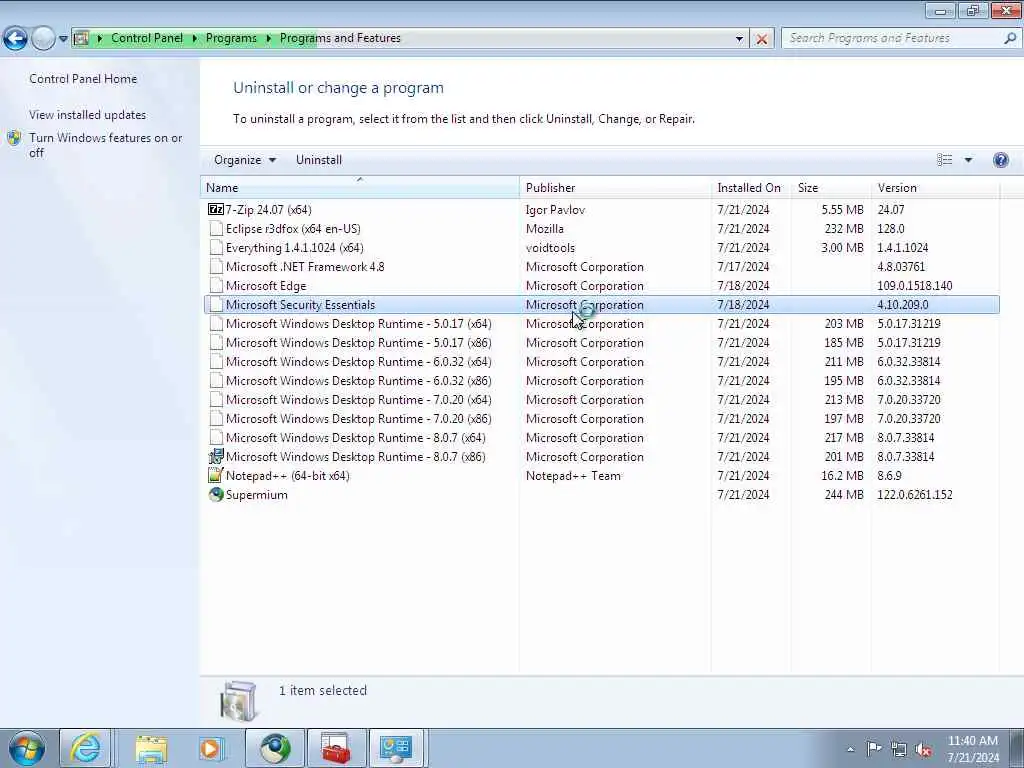Open the red toolbox taskbar app

[336, 748]
